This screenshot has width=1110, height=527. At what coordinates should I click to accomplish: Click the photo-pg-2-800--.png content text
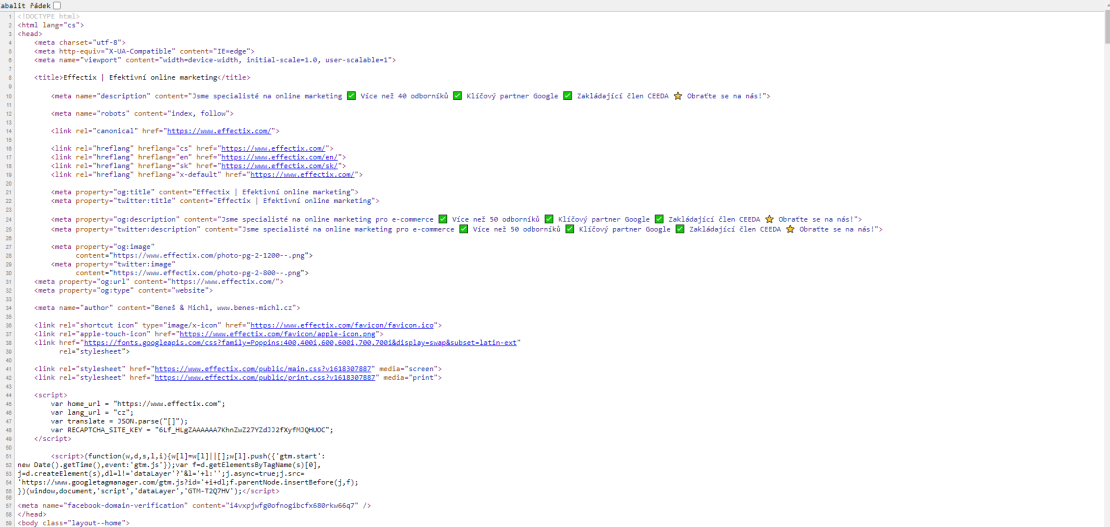click(192, 272)
